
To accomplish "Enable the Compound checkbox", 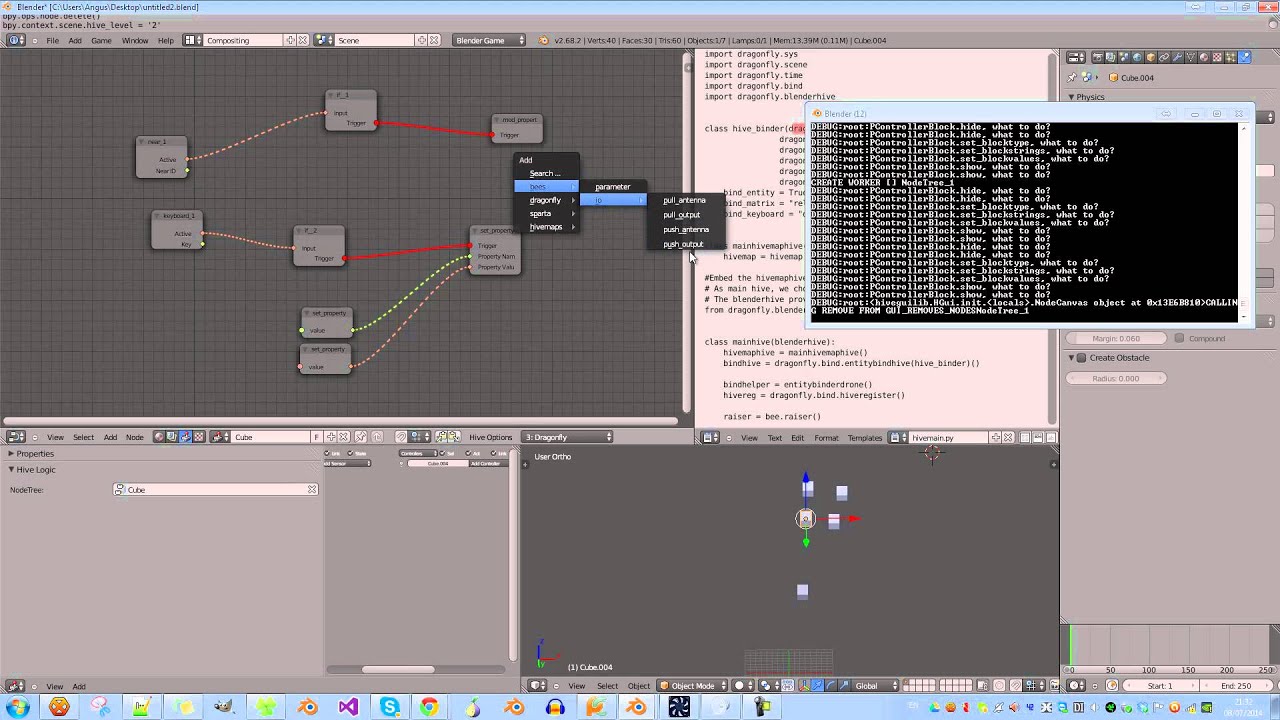I will 1180,338.
